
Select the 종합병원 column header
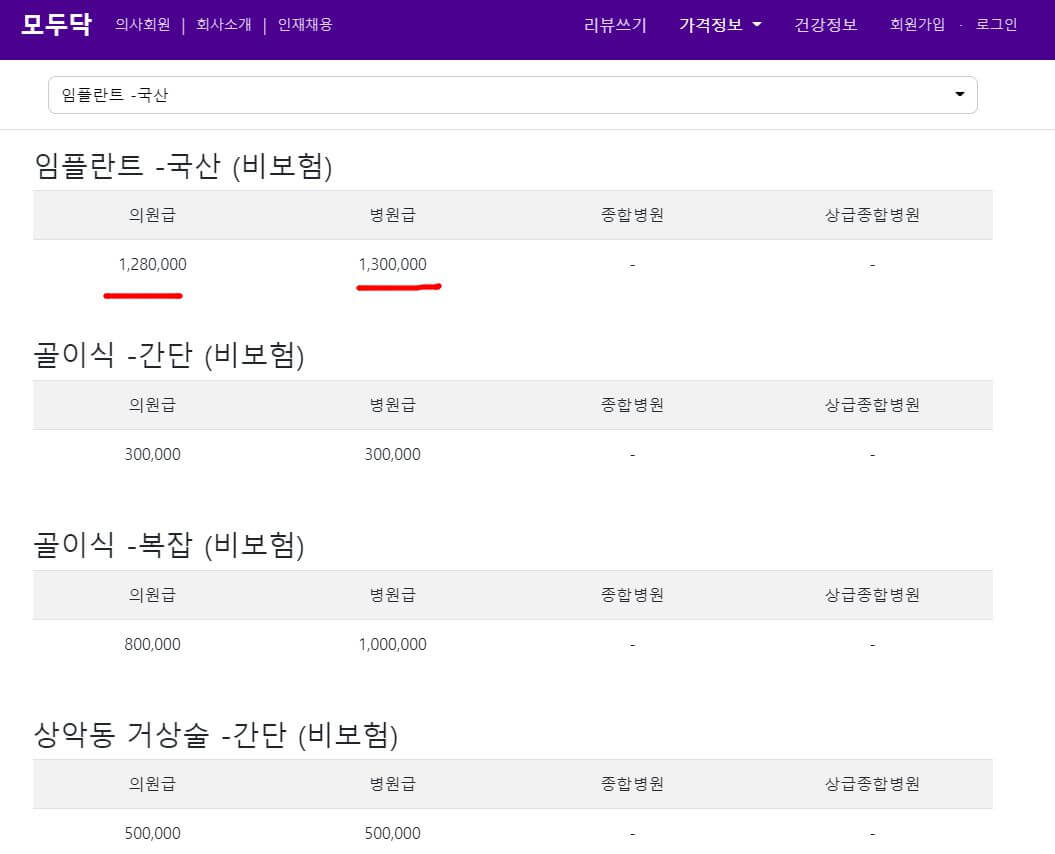631,214
